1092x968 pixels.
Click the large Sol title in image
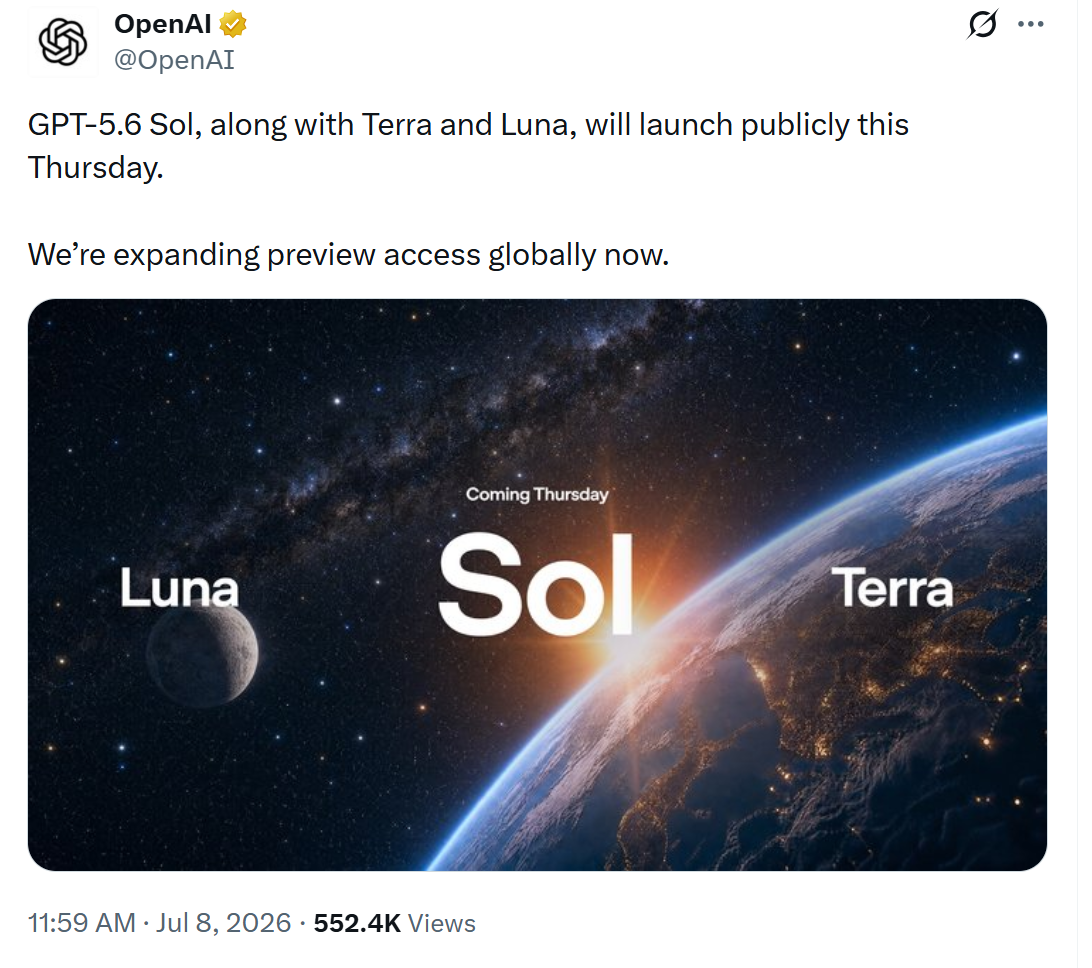[536, 584]
